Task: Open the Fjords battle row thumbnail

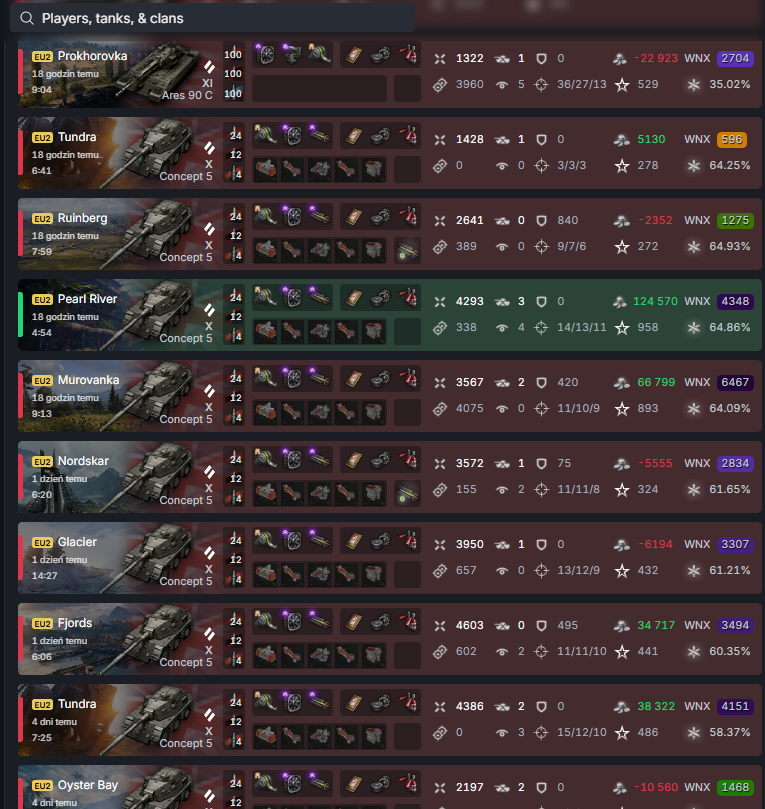Action: 118,639
